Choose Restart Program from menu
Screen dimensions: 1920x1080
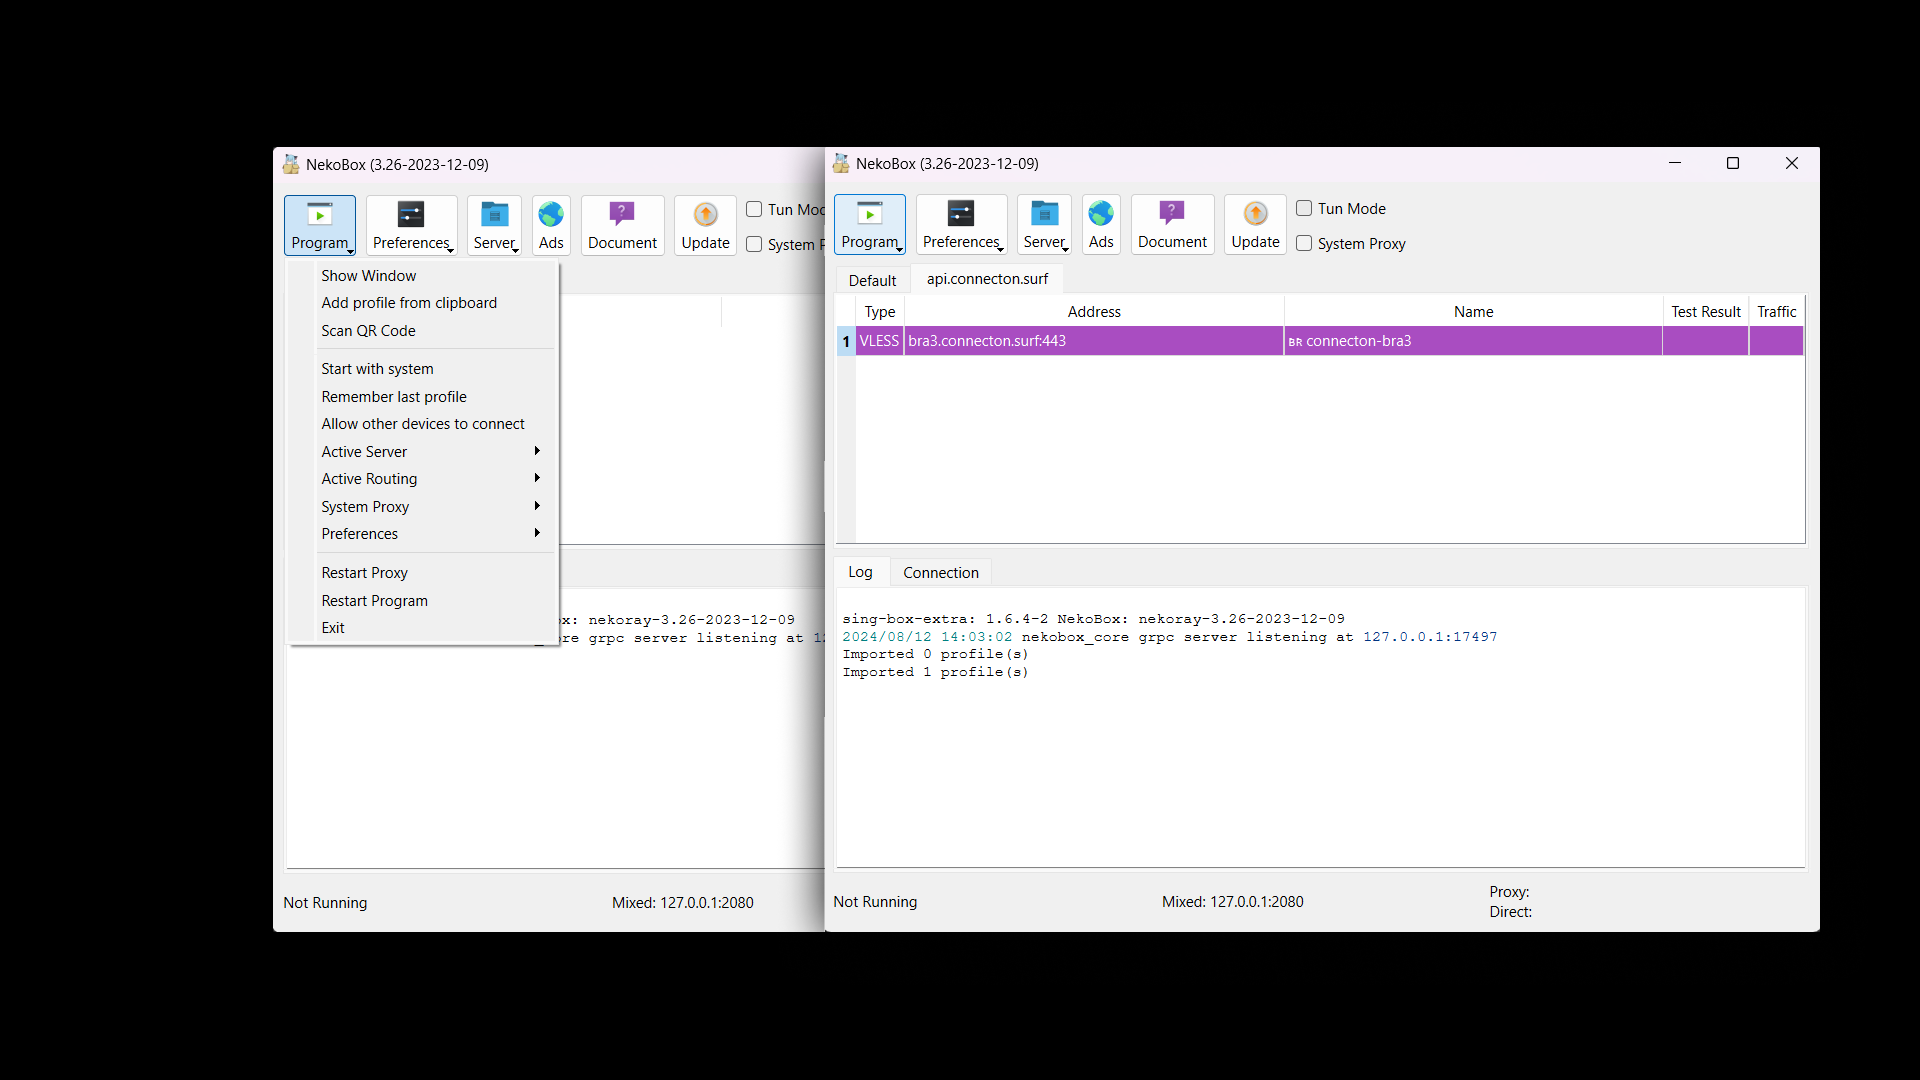coord(374,601)
